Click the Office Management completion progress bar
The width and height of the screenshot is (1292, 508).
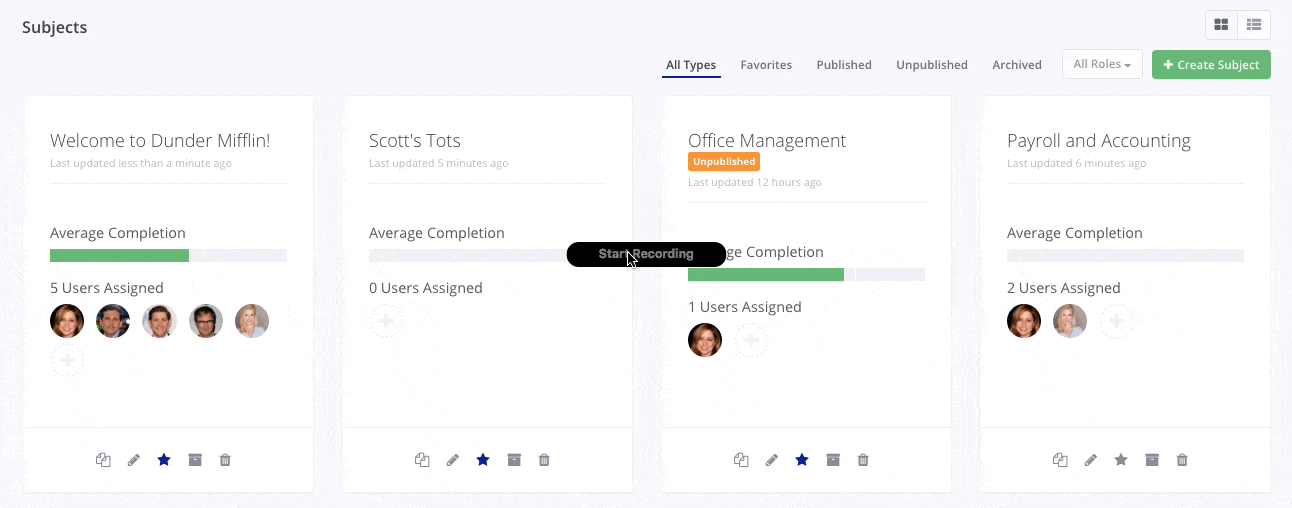[806, 275]
